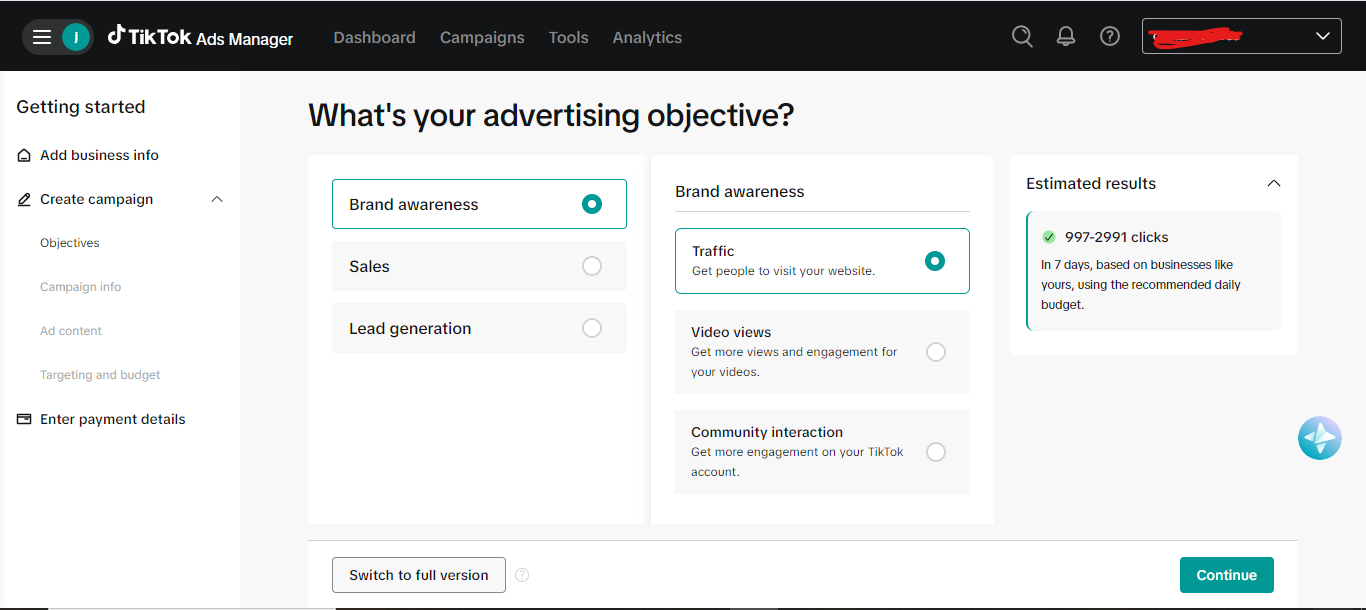
Task: Choose the Video views option
Action: click(x=935, y=352)
